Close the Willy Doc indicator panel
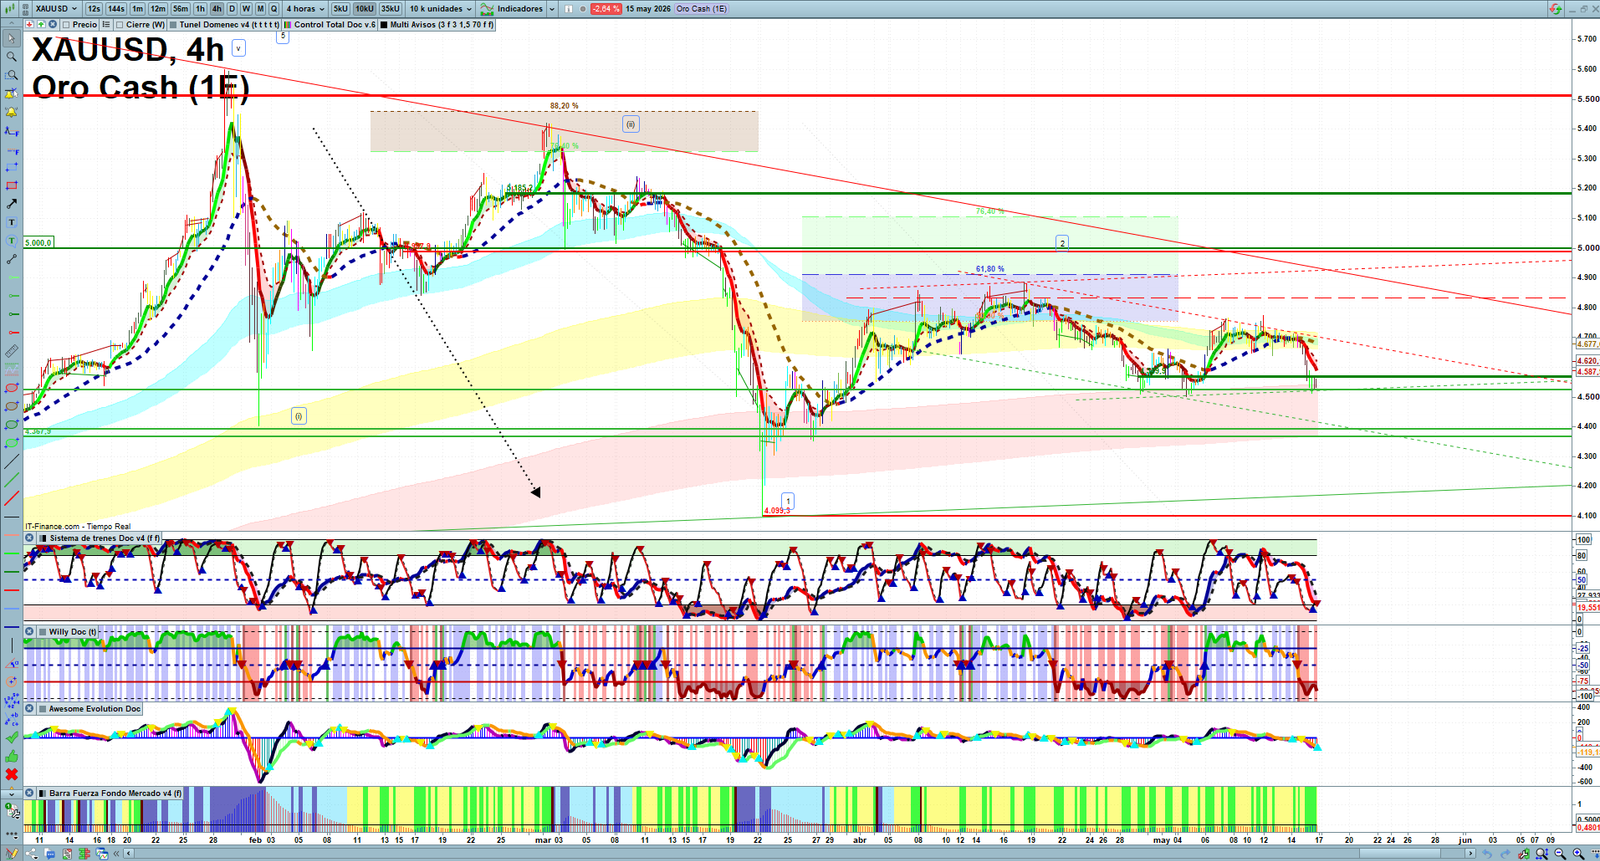This screenshot has width=1600, height=861. pyautogui.click(x=30, y=632)
